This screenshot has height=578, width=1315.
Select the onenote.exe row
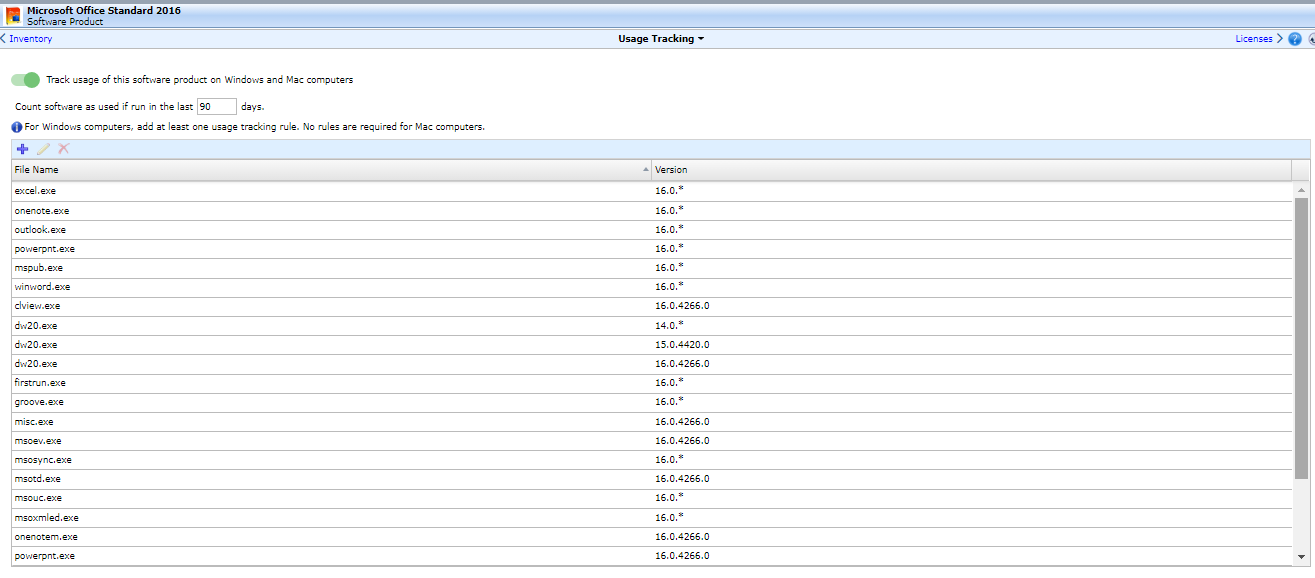coord(651,211)
